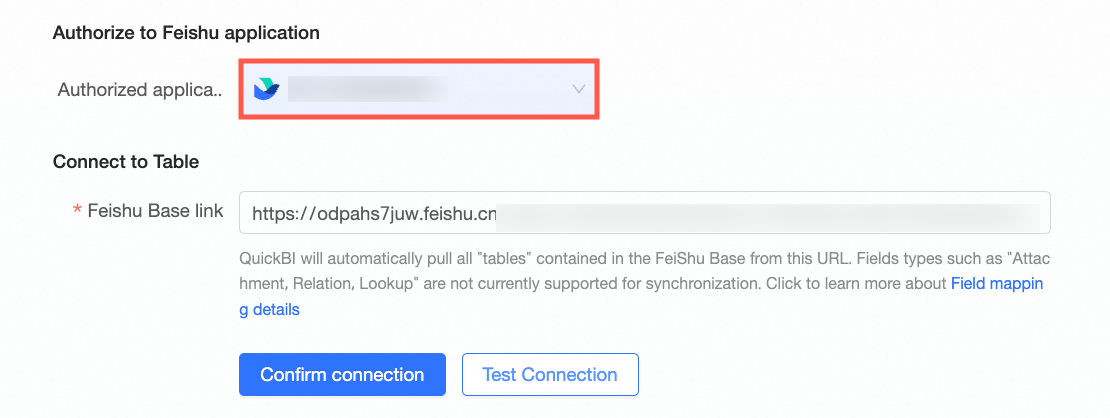Select the blurred application name in dropdown
The height and width of the screenshot is (418, 1110).
(368, 89)
